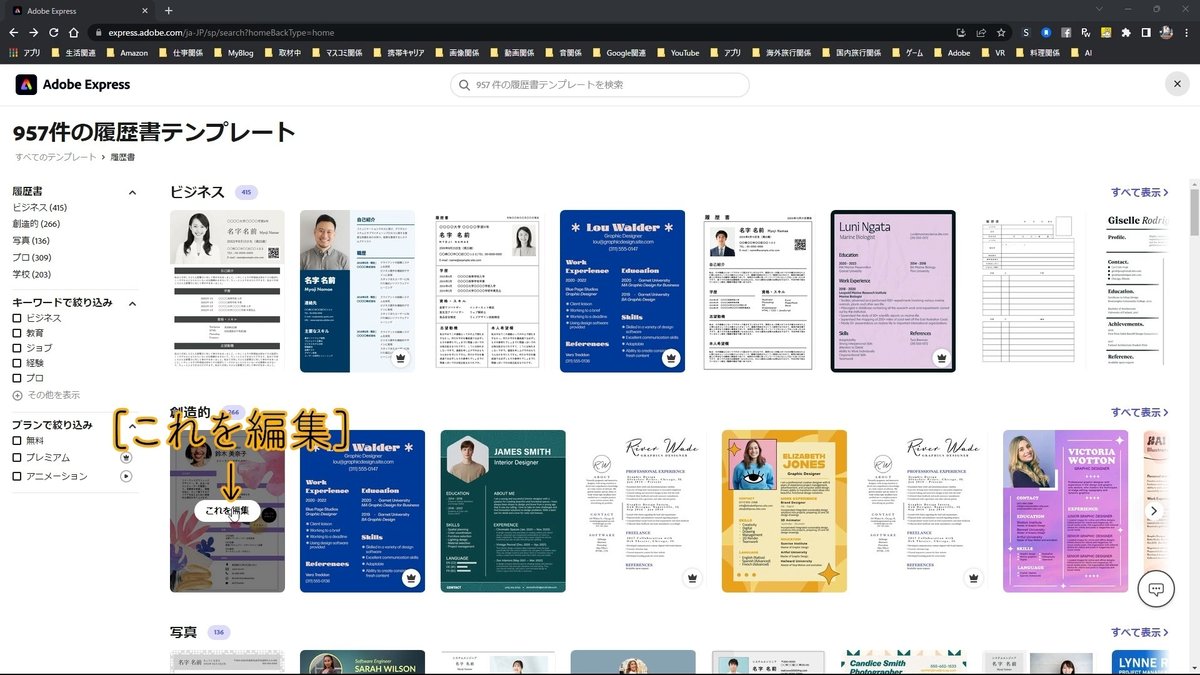Click the これを編集 button
This screenshot has width=1200, height=675.
(x=227, y=511)
